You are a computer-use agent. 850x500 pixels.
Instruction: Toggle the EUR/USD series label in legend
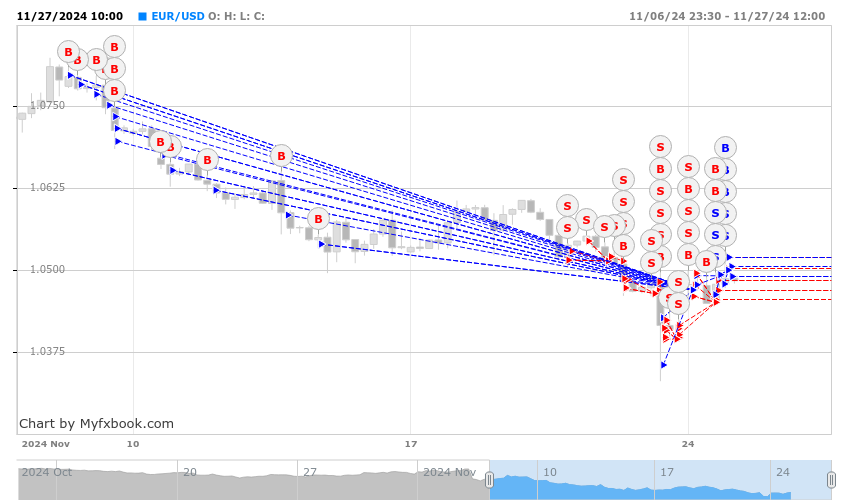point(178,16)
